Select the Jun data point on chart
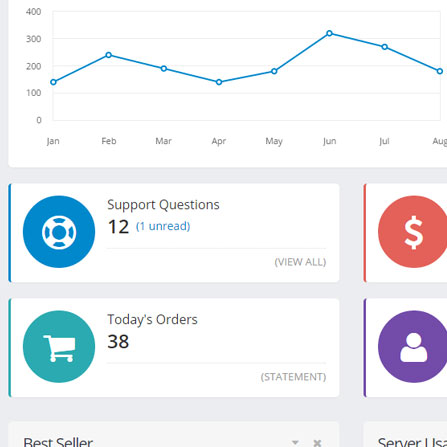The image size is (447, 447). pos(329,33)
